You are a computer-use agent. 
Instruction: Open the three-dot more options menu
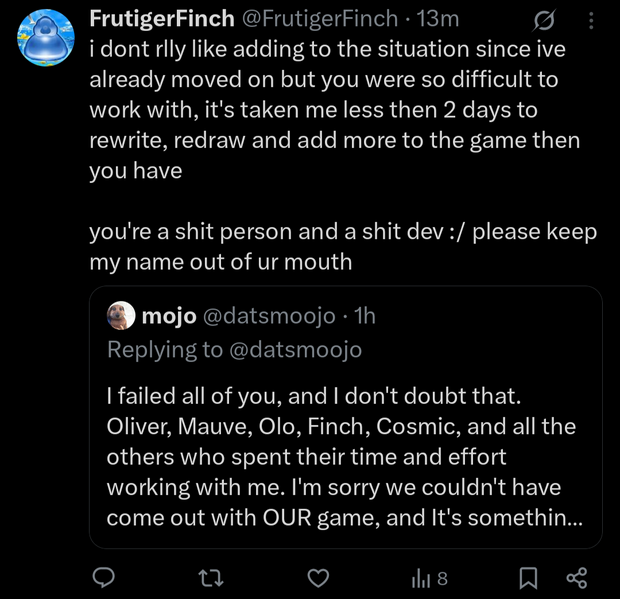click(x=589, y=20)
